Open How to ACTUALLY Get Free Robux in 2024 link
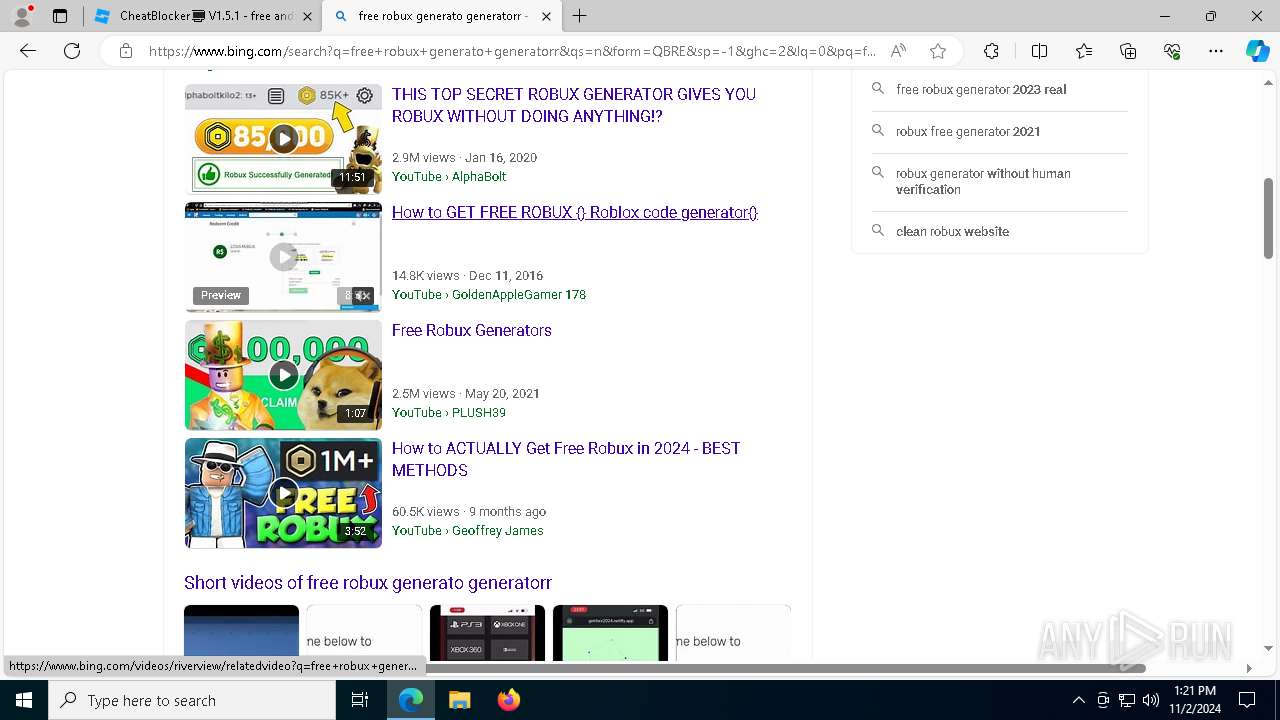 [566, 459]
